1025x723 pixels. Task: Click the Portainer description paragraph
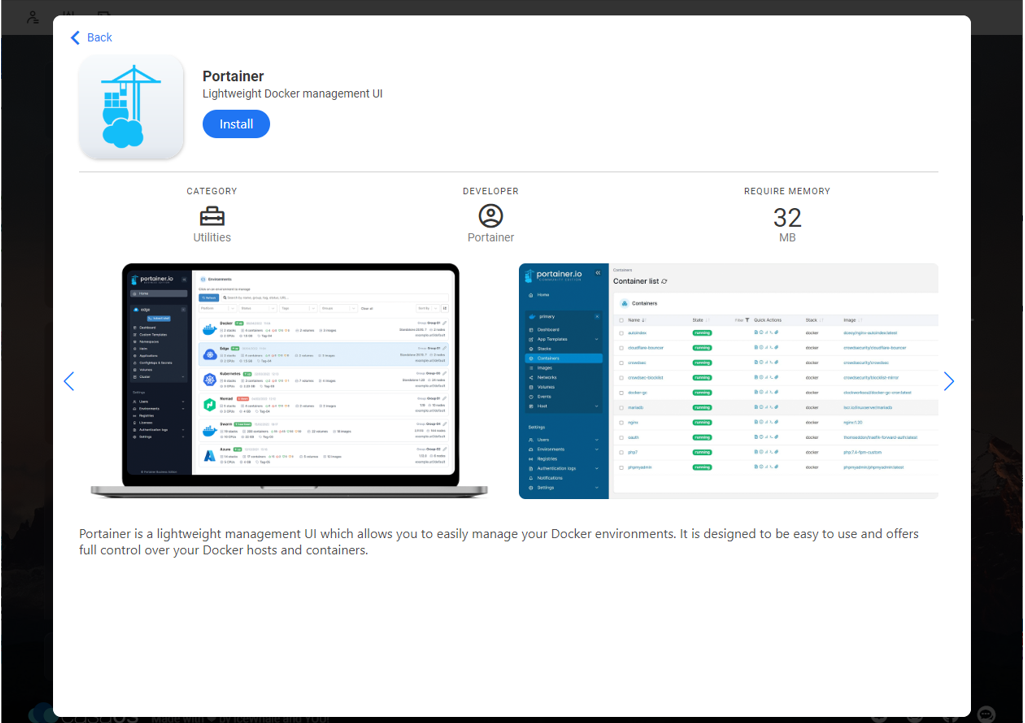pos(498,541)
